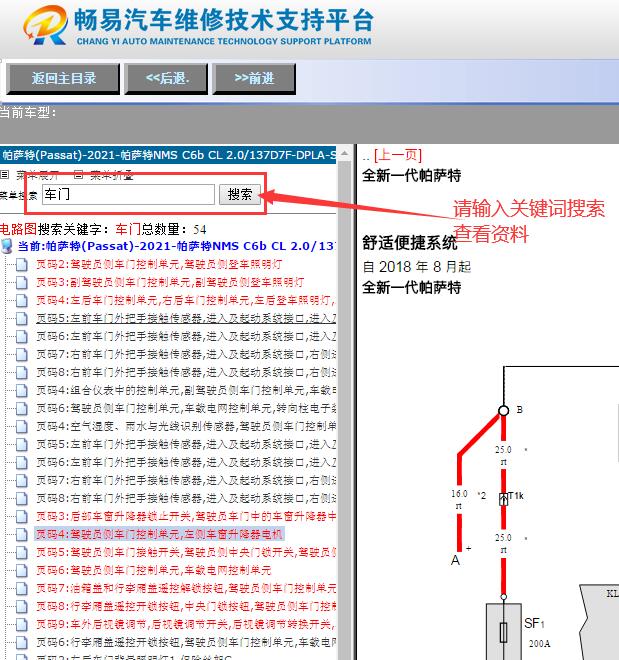Image resolution: width=619 pixels, height=660 pixels.
Task: Click the document icon of 页码3:副驾驶员侧车门控制单元
Action: (21, 282)
